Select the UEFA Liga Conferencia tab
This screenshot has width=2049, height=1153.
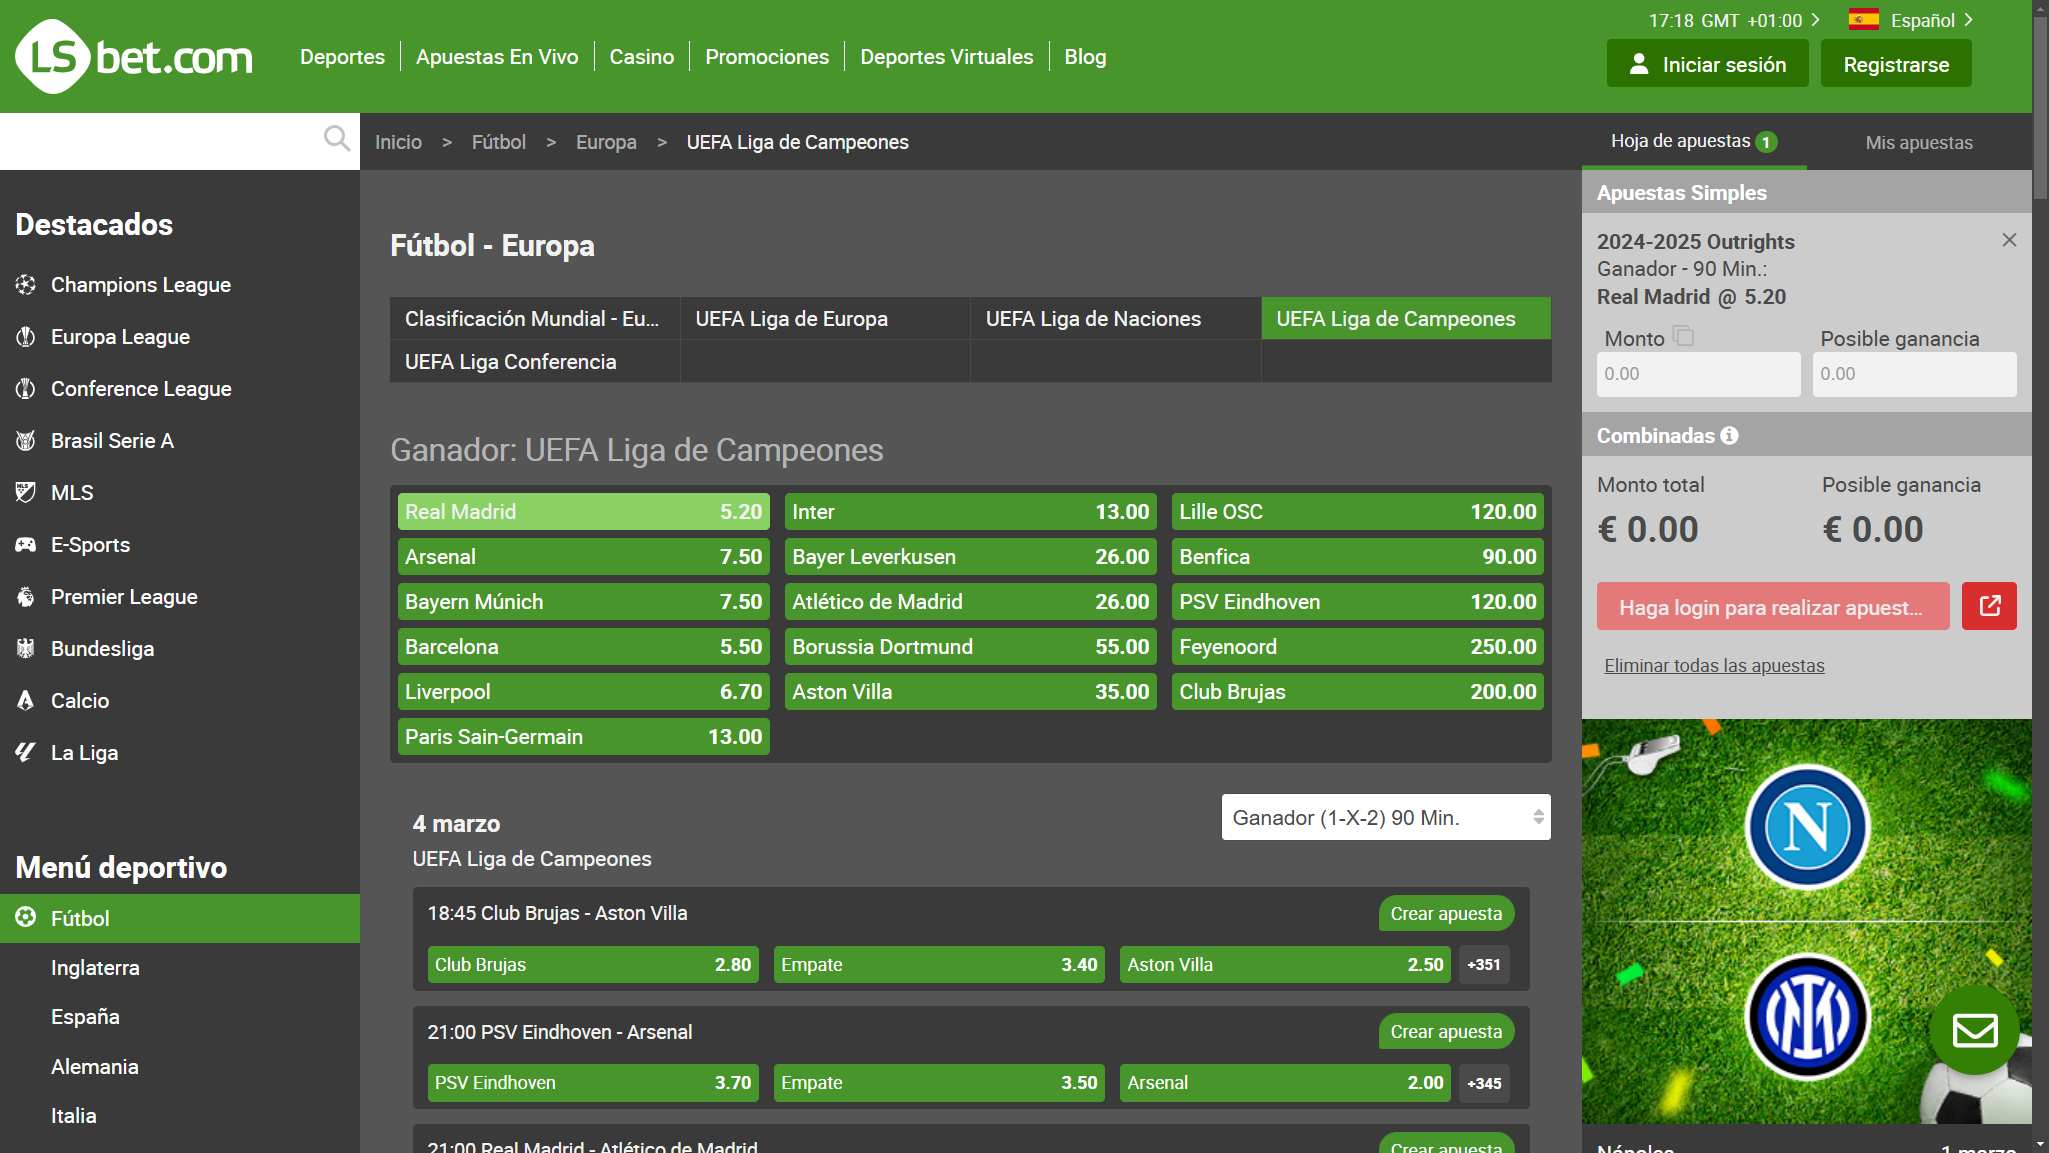535,361
